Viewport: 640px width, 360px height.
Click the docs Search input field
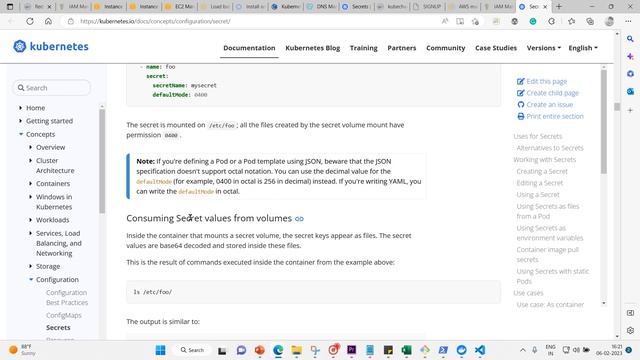(52, 88)
